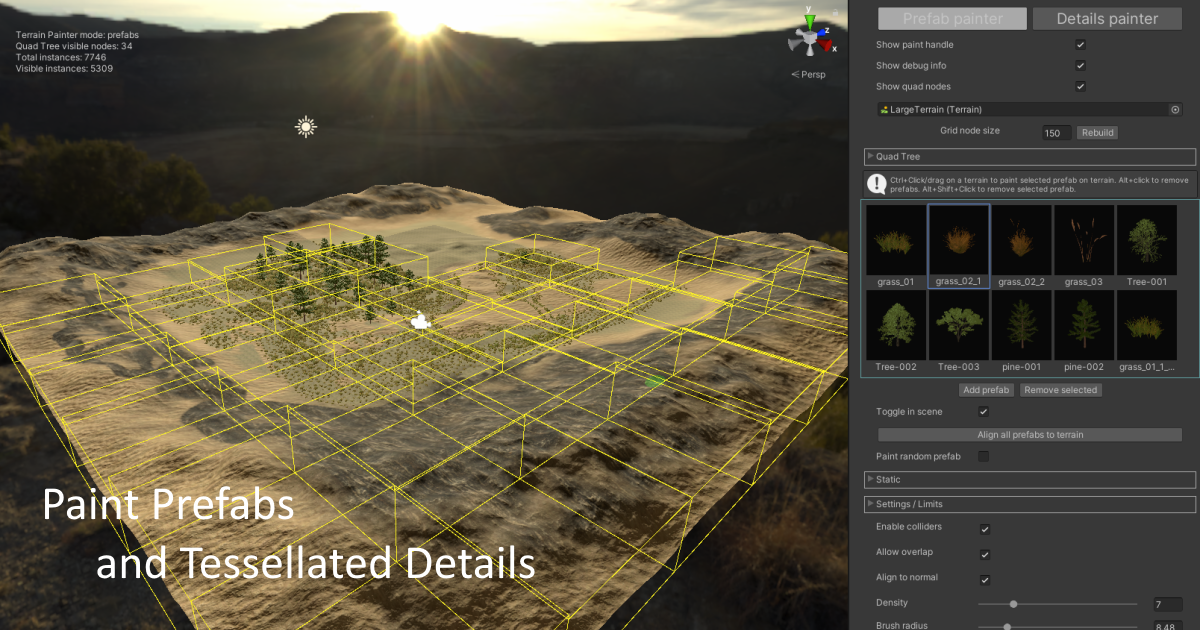Collapse the Settings / Limits foldout
Image resolution: width=1200 pixels, height=630 pixels.
pyautogui.click(x=1030, y=504)
